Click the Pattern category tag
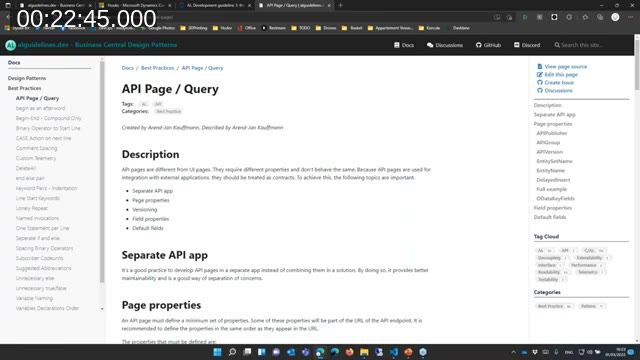This screenshot has width=640, height=360. pyautogui.click(x=591, y=306)
